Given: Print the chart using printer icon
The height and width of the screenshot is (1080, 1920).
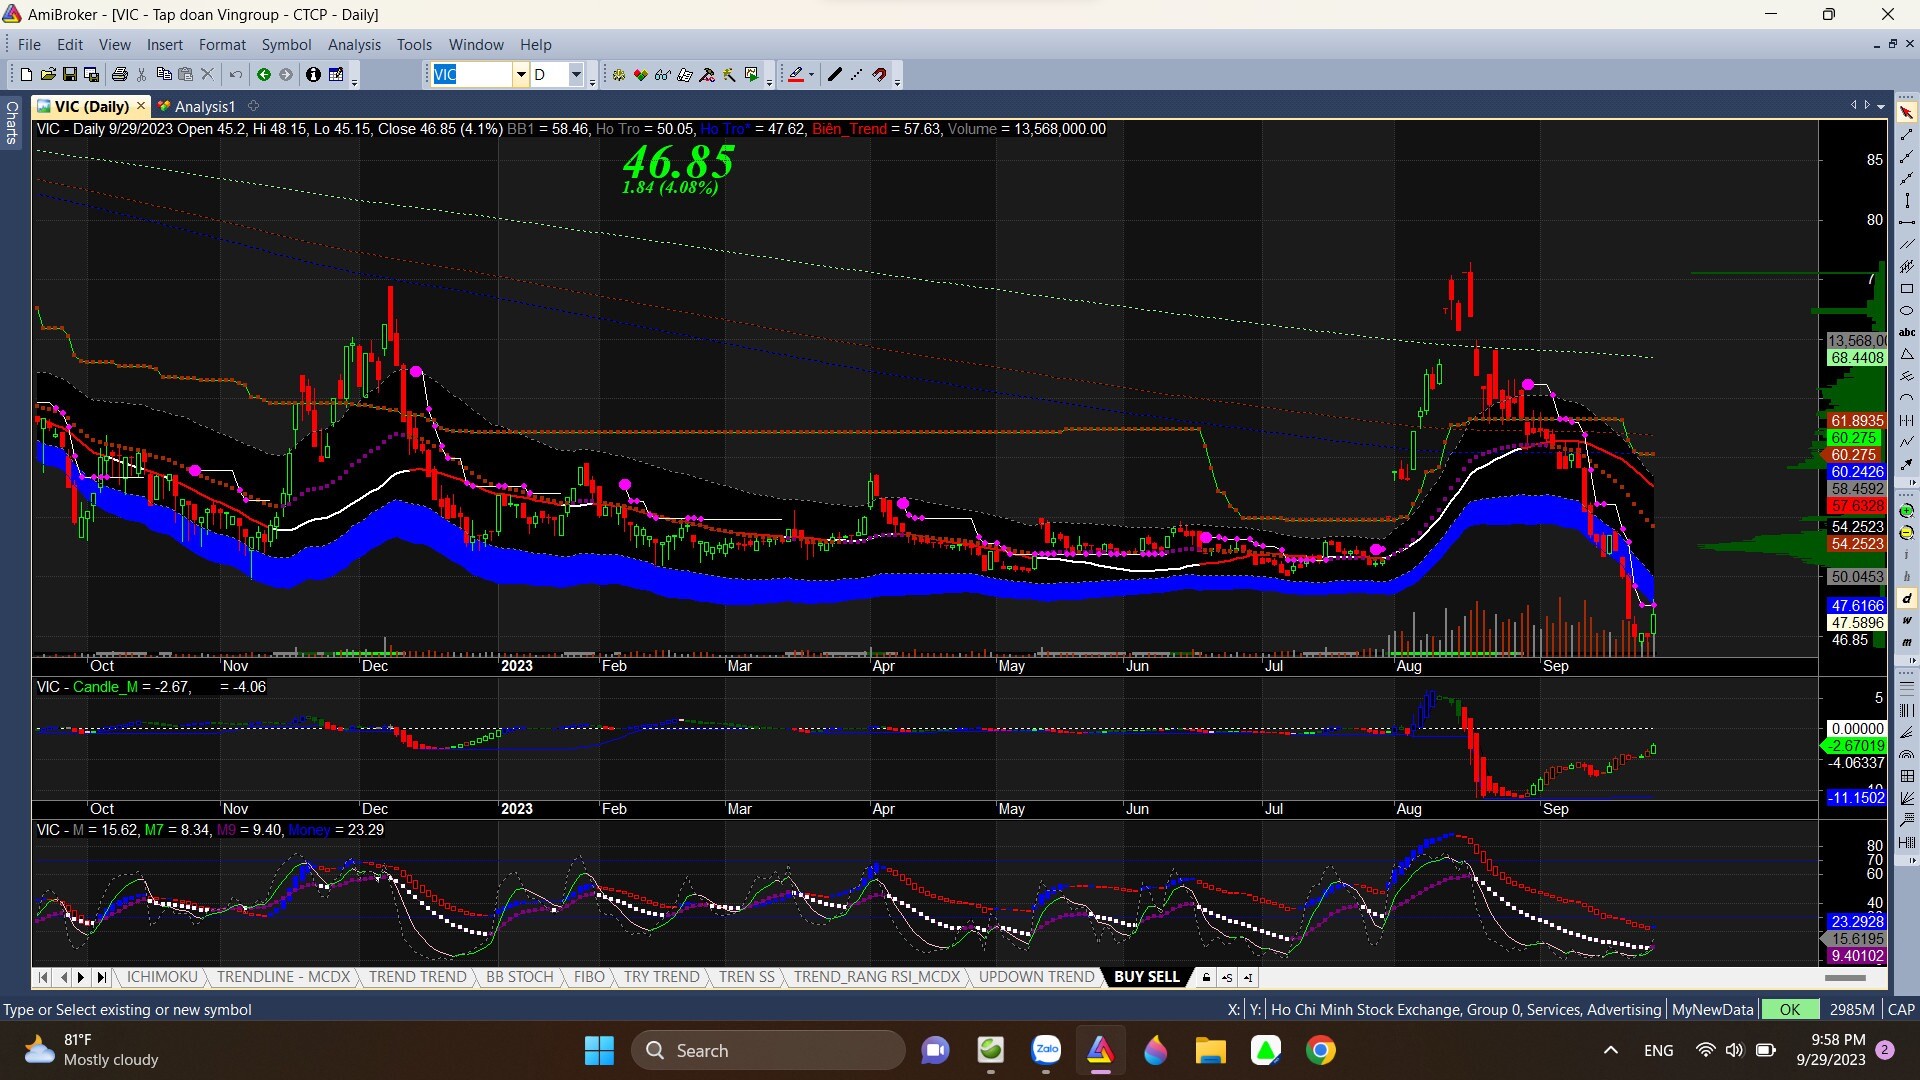Looking at the screenshot, I should click(120, 74).
